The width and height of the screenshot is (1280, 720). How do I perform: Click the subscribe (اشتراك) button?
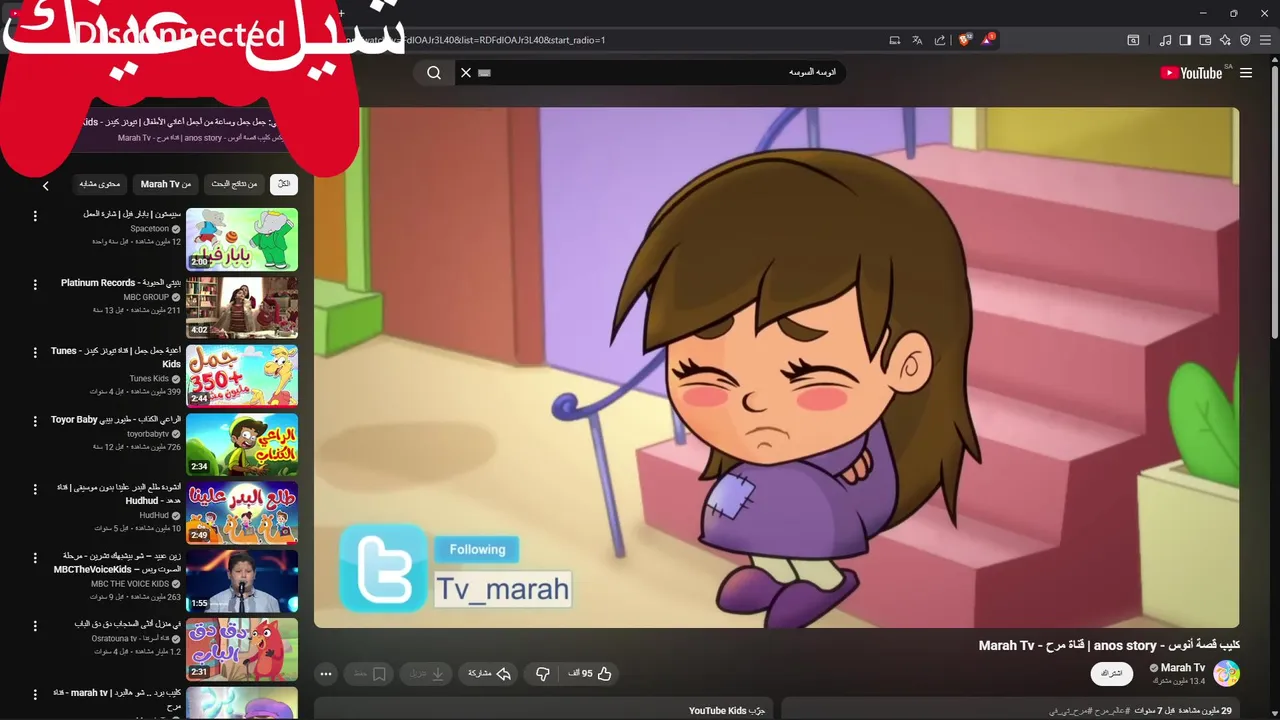tap(1111, 673)
